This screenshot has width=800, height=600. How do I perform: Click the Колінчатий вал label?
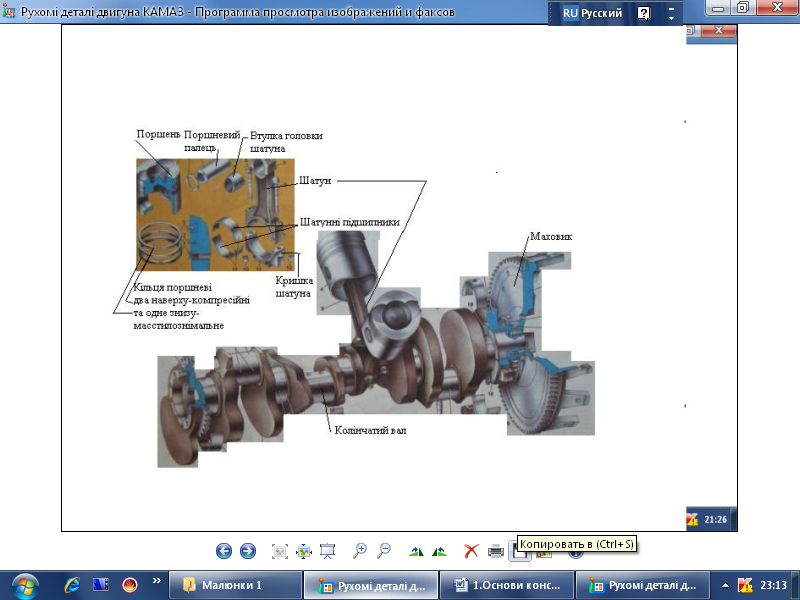(x=370, y=430)
